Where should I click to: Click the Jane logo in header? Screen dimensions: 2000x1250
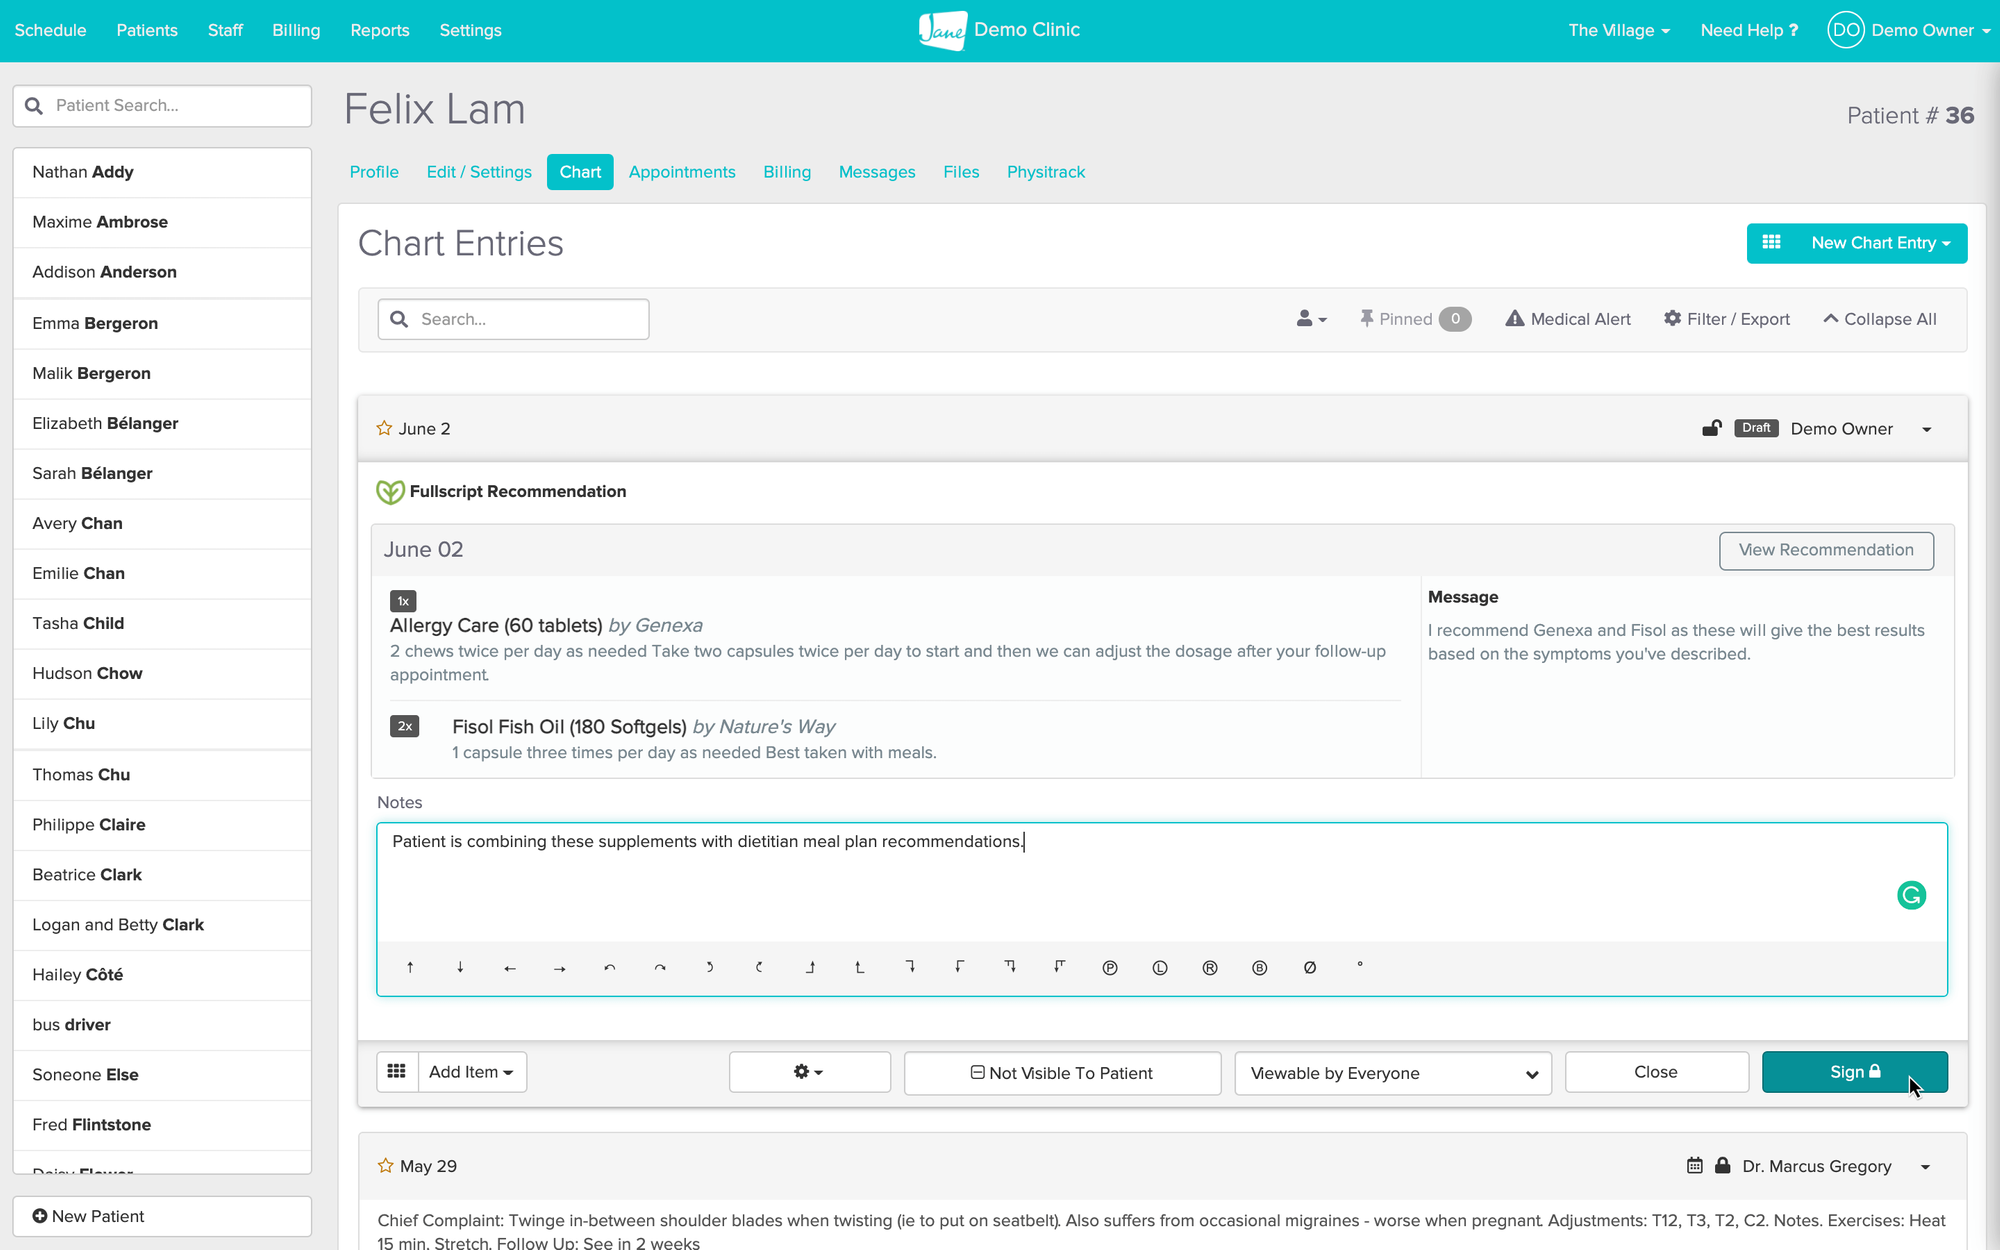[x=942, y=30]
